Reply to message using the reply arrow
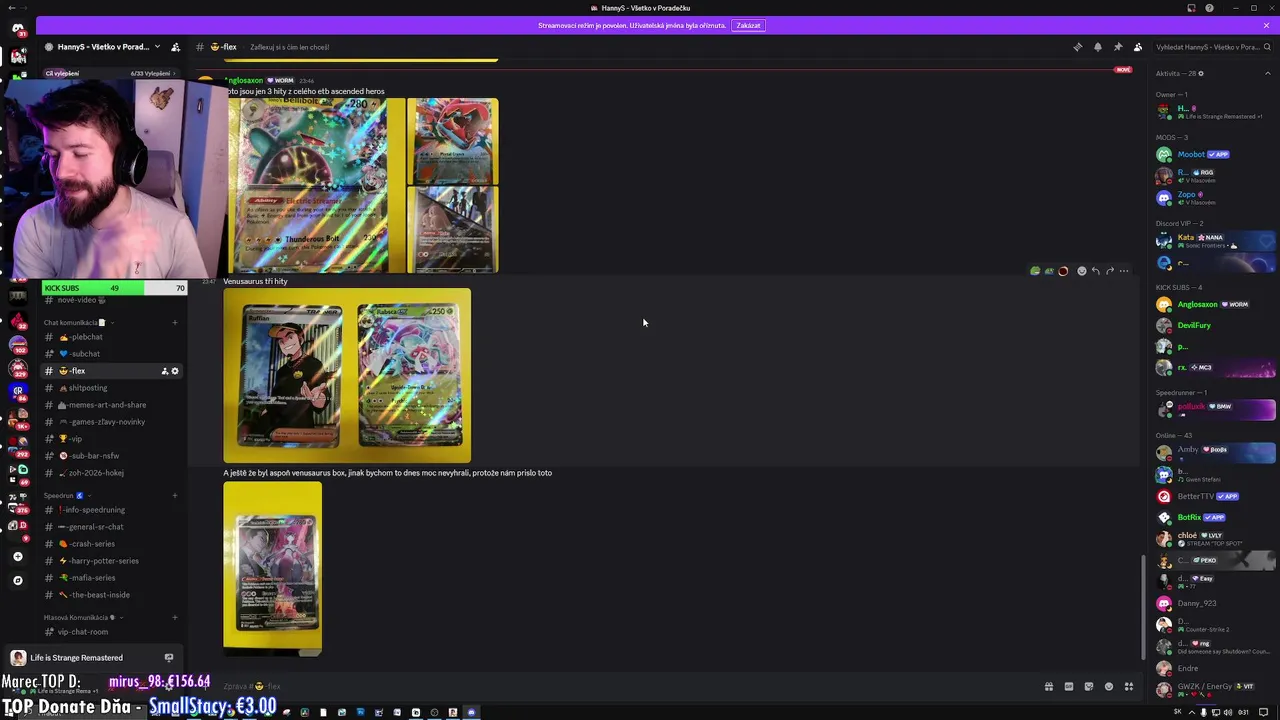This screenshot has height=720, width=1280. 1096,271
